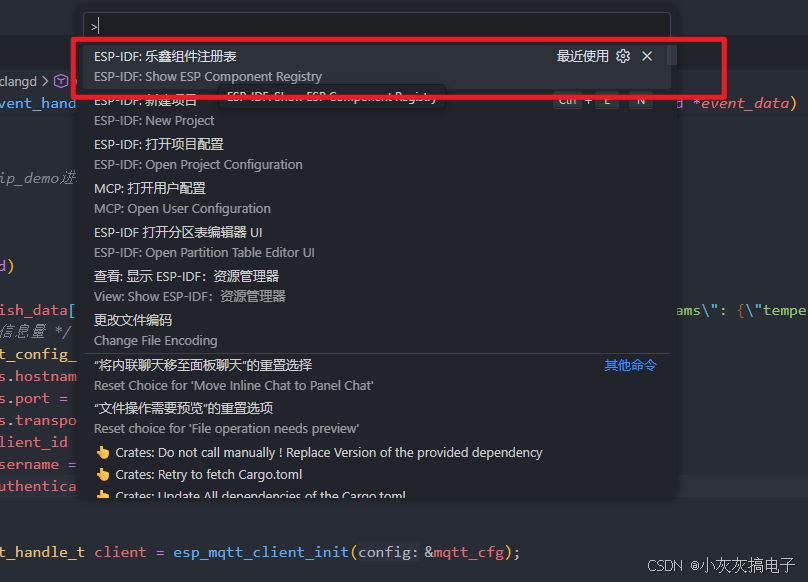Select ESP-IDF: Show ESP Component Registry command

[x=377, y=66]
